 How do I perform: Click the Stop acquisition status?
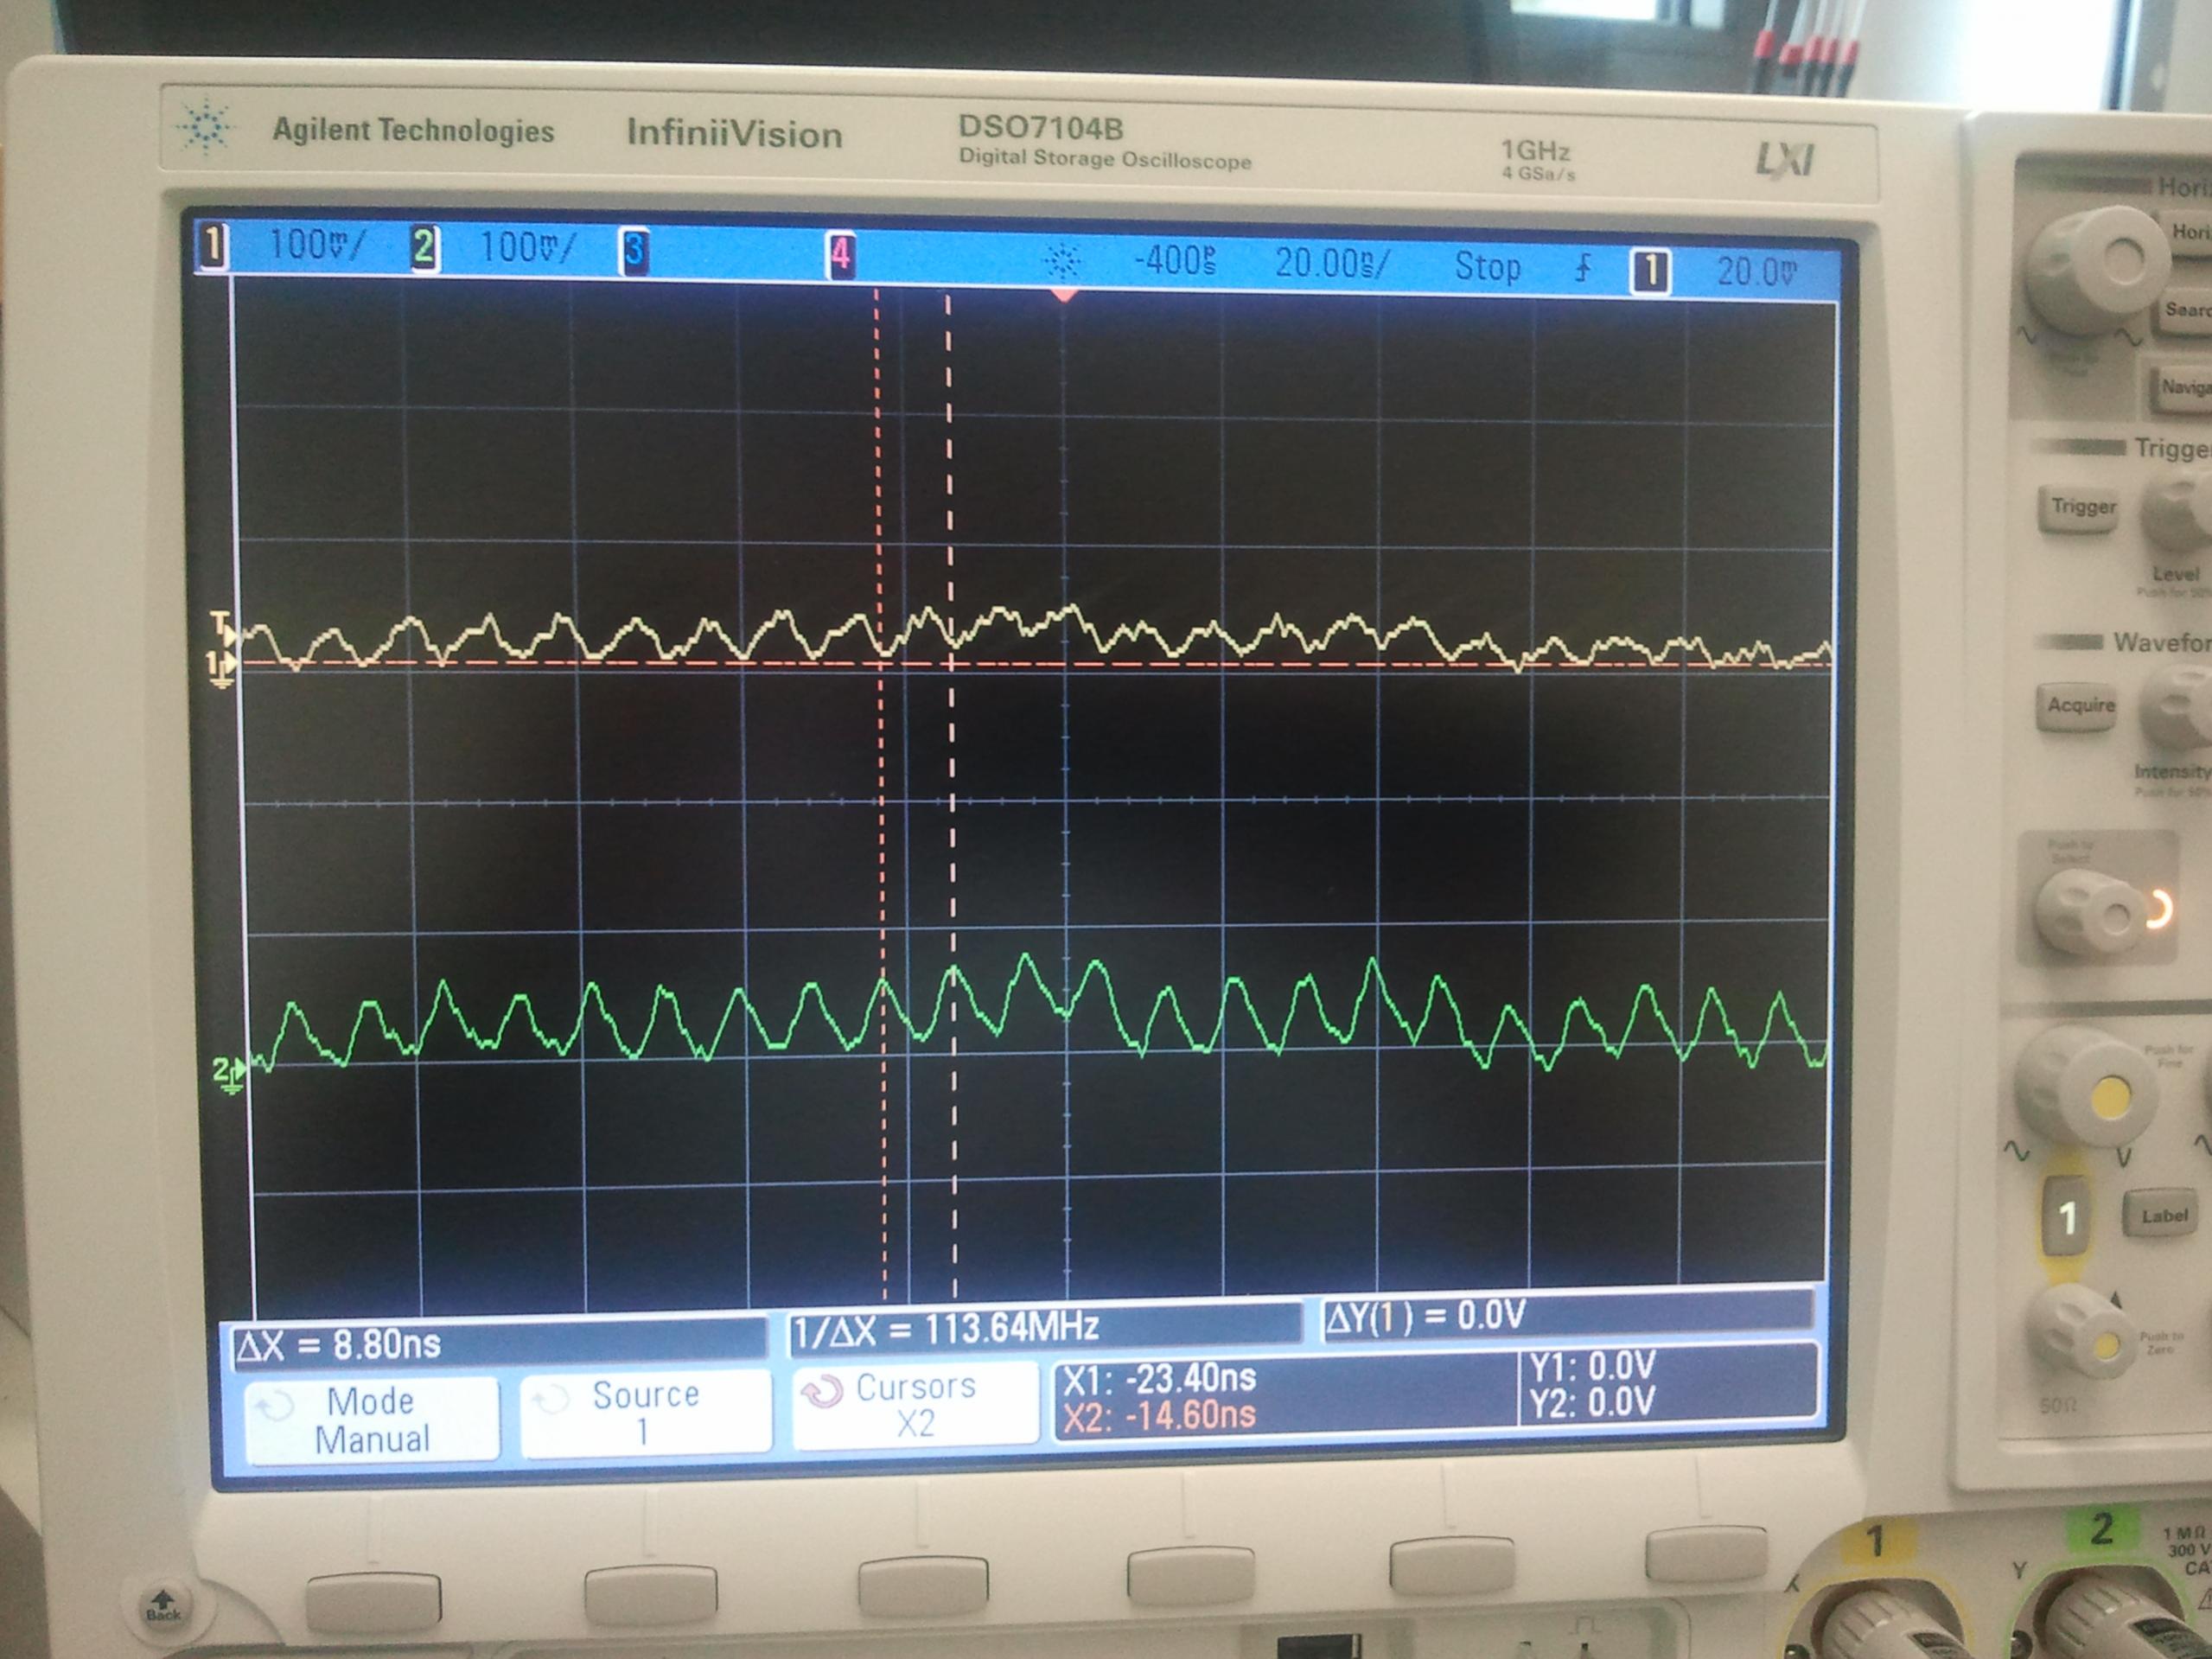pyautogui.click(x=1487, y=267)
